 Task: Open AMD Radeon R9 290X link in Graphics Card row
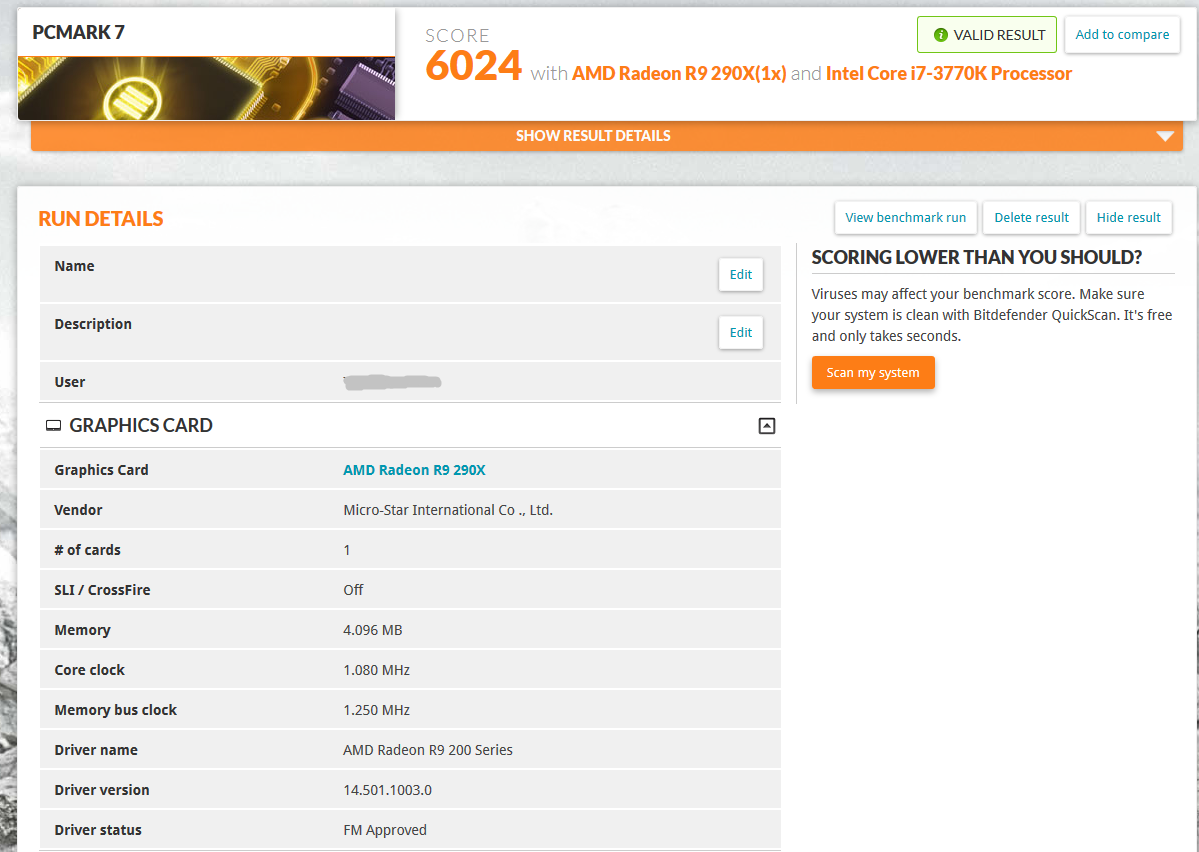pos(414,470)
